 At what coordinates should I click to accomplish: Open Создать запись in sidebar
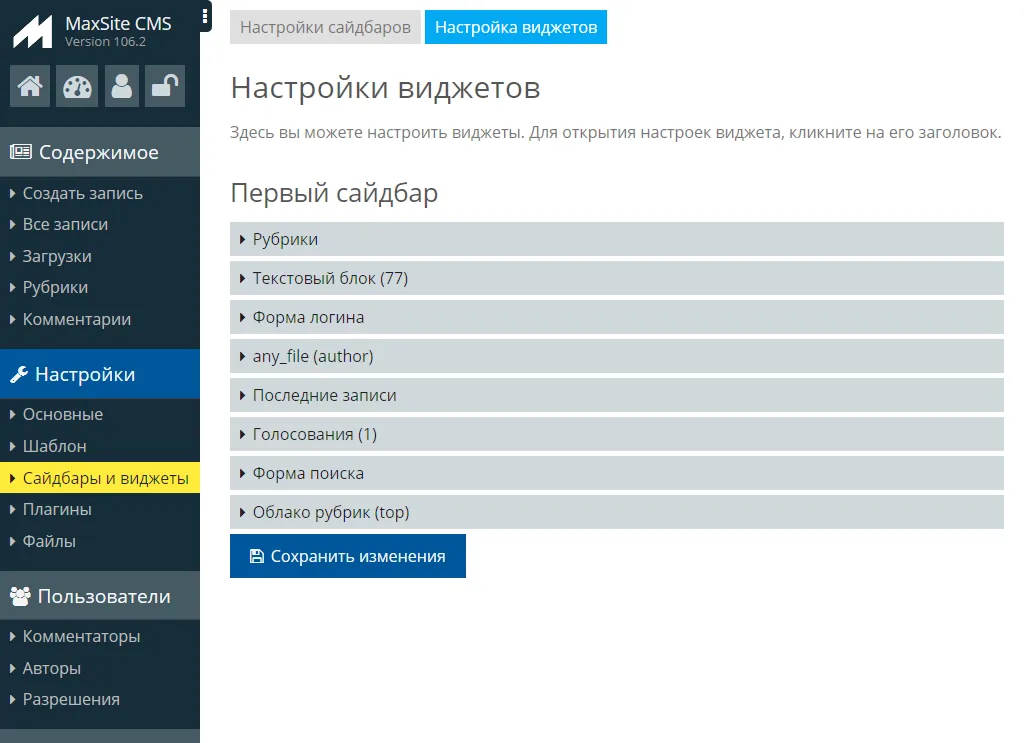pos(83,193)
